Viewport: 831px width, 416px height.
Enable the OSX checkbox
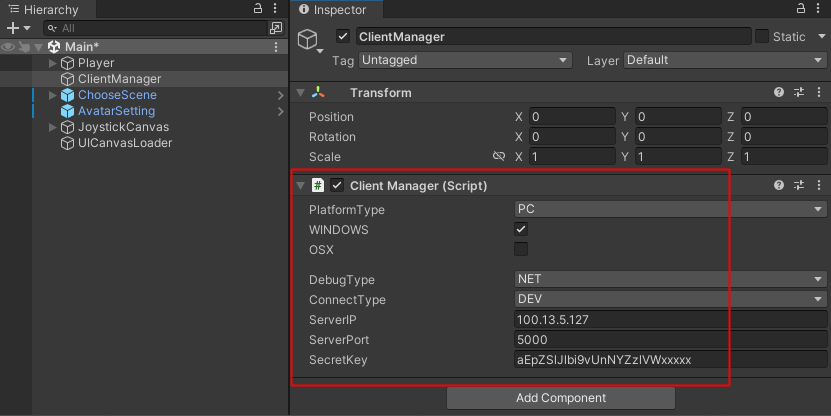pos(521,250)
